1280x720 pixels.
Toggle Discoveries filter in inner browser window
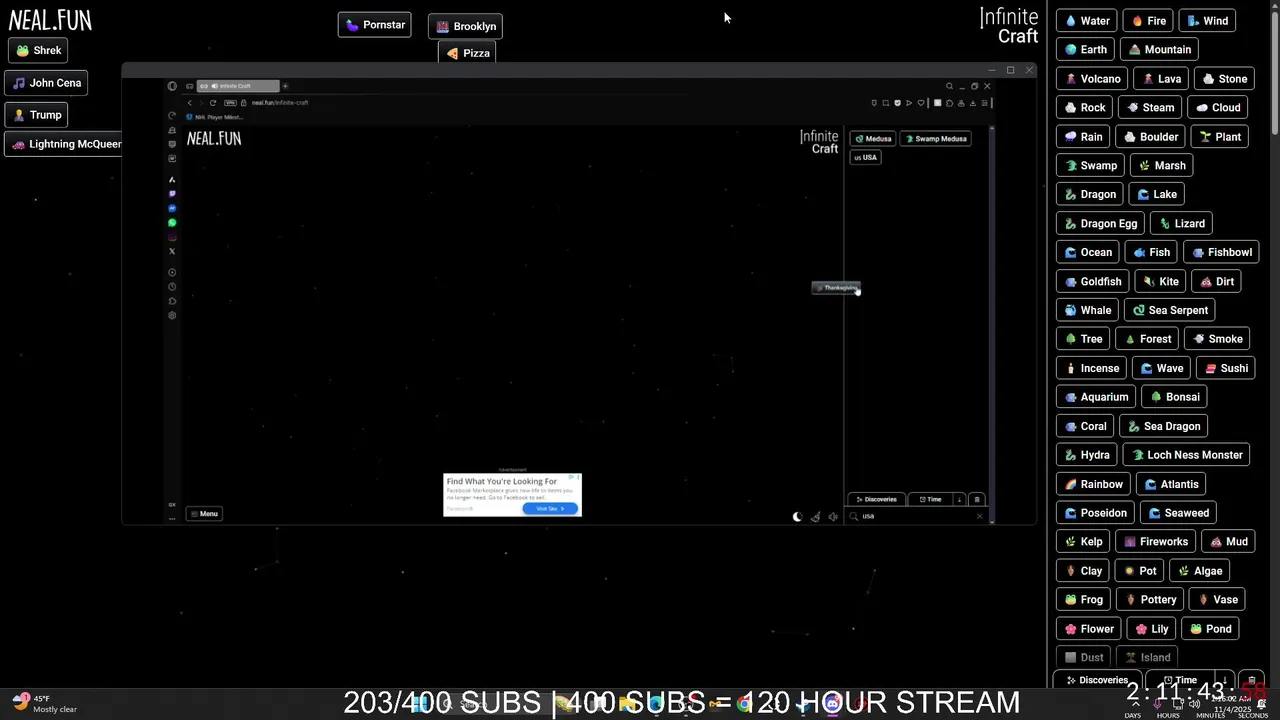pyautogui.click(x=876, y=499)
